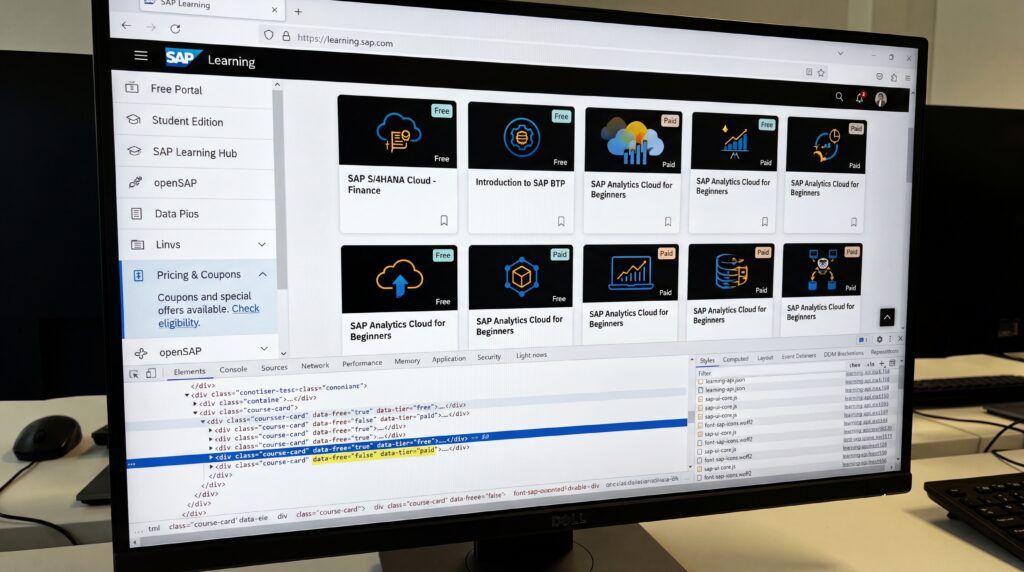Image resolution: width=1024 pixels, height=572 pixels.
Task: Click the sidebar vertical scrollbar
Action: pyautogui.click(x=281, y=189)
